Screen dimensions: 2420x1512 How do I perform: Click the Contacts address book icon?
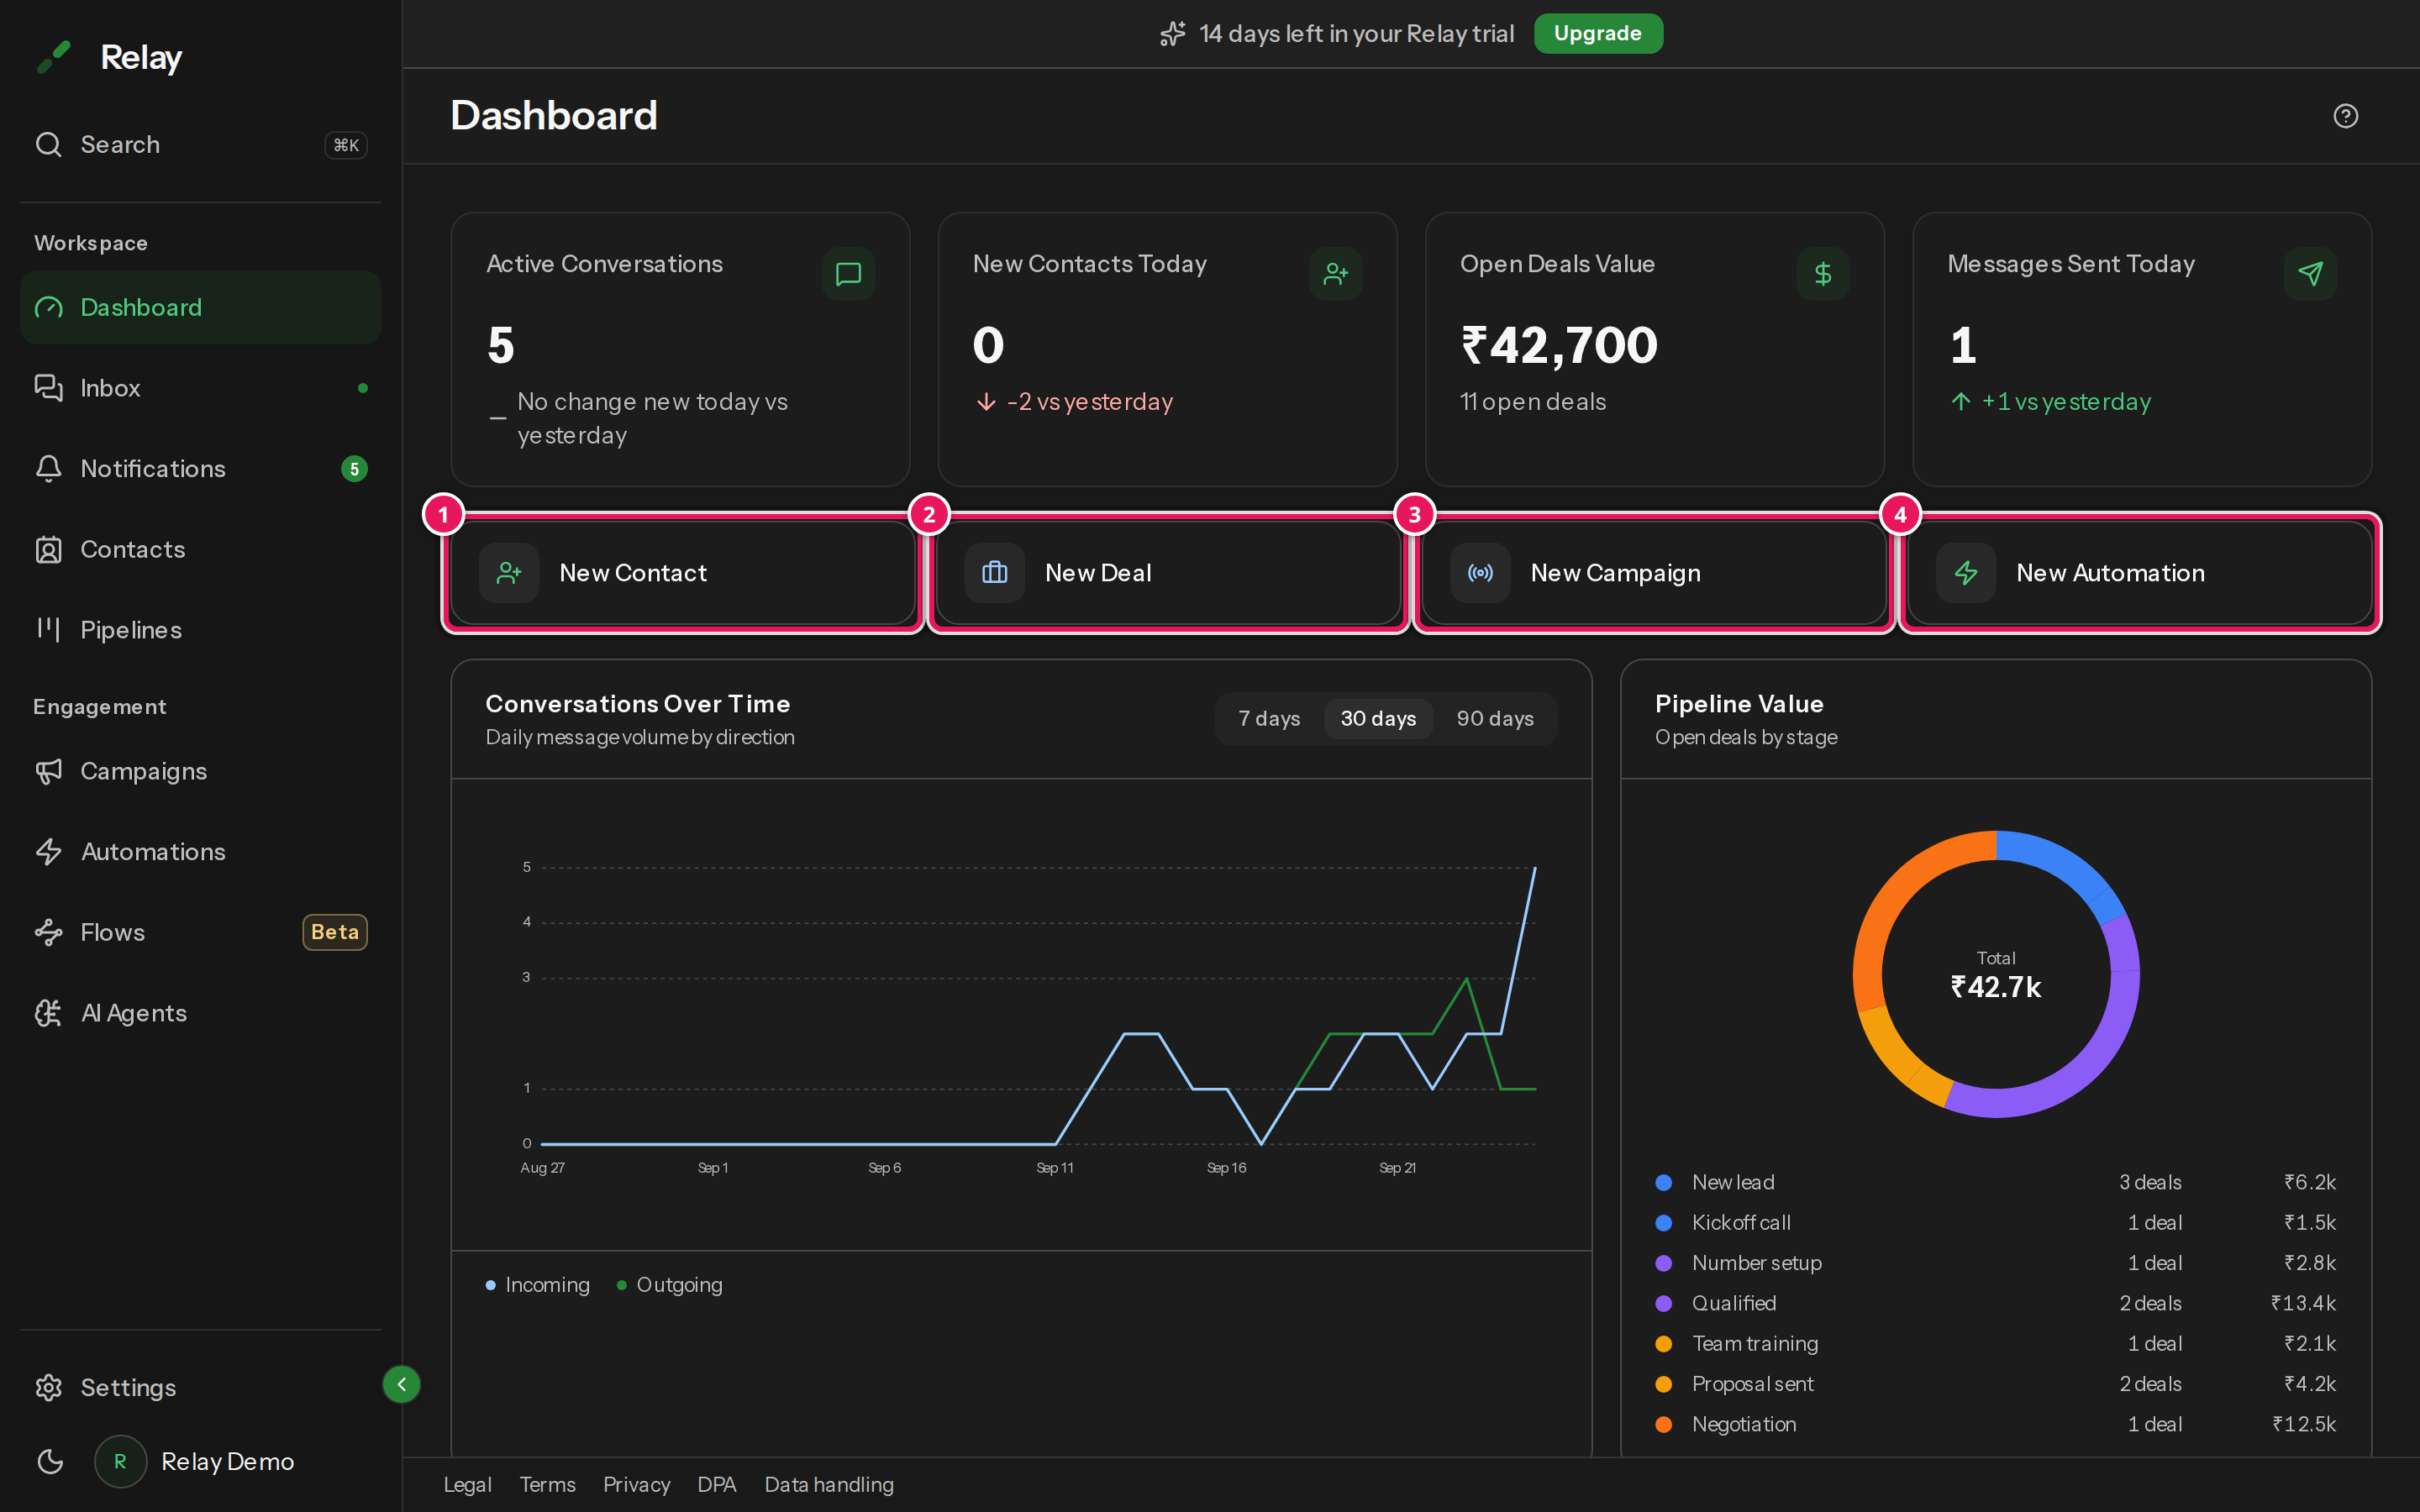pyautogui.click(x=48, y=549)
